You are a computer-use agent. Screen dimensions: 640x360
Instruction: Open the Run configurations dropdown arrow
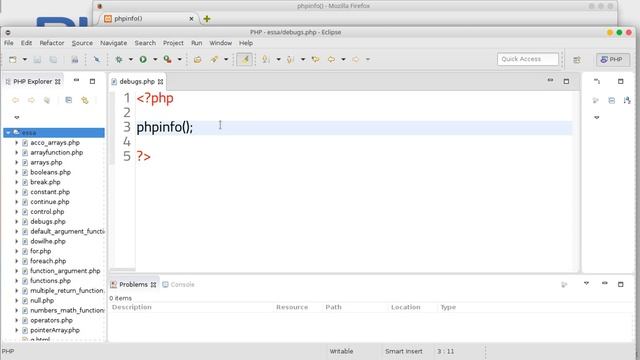point(155,60)
